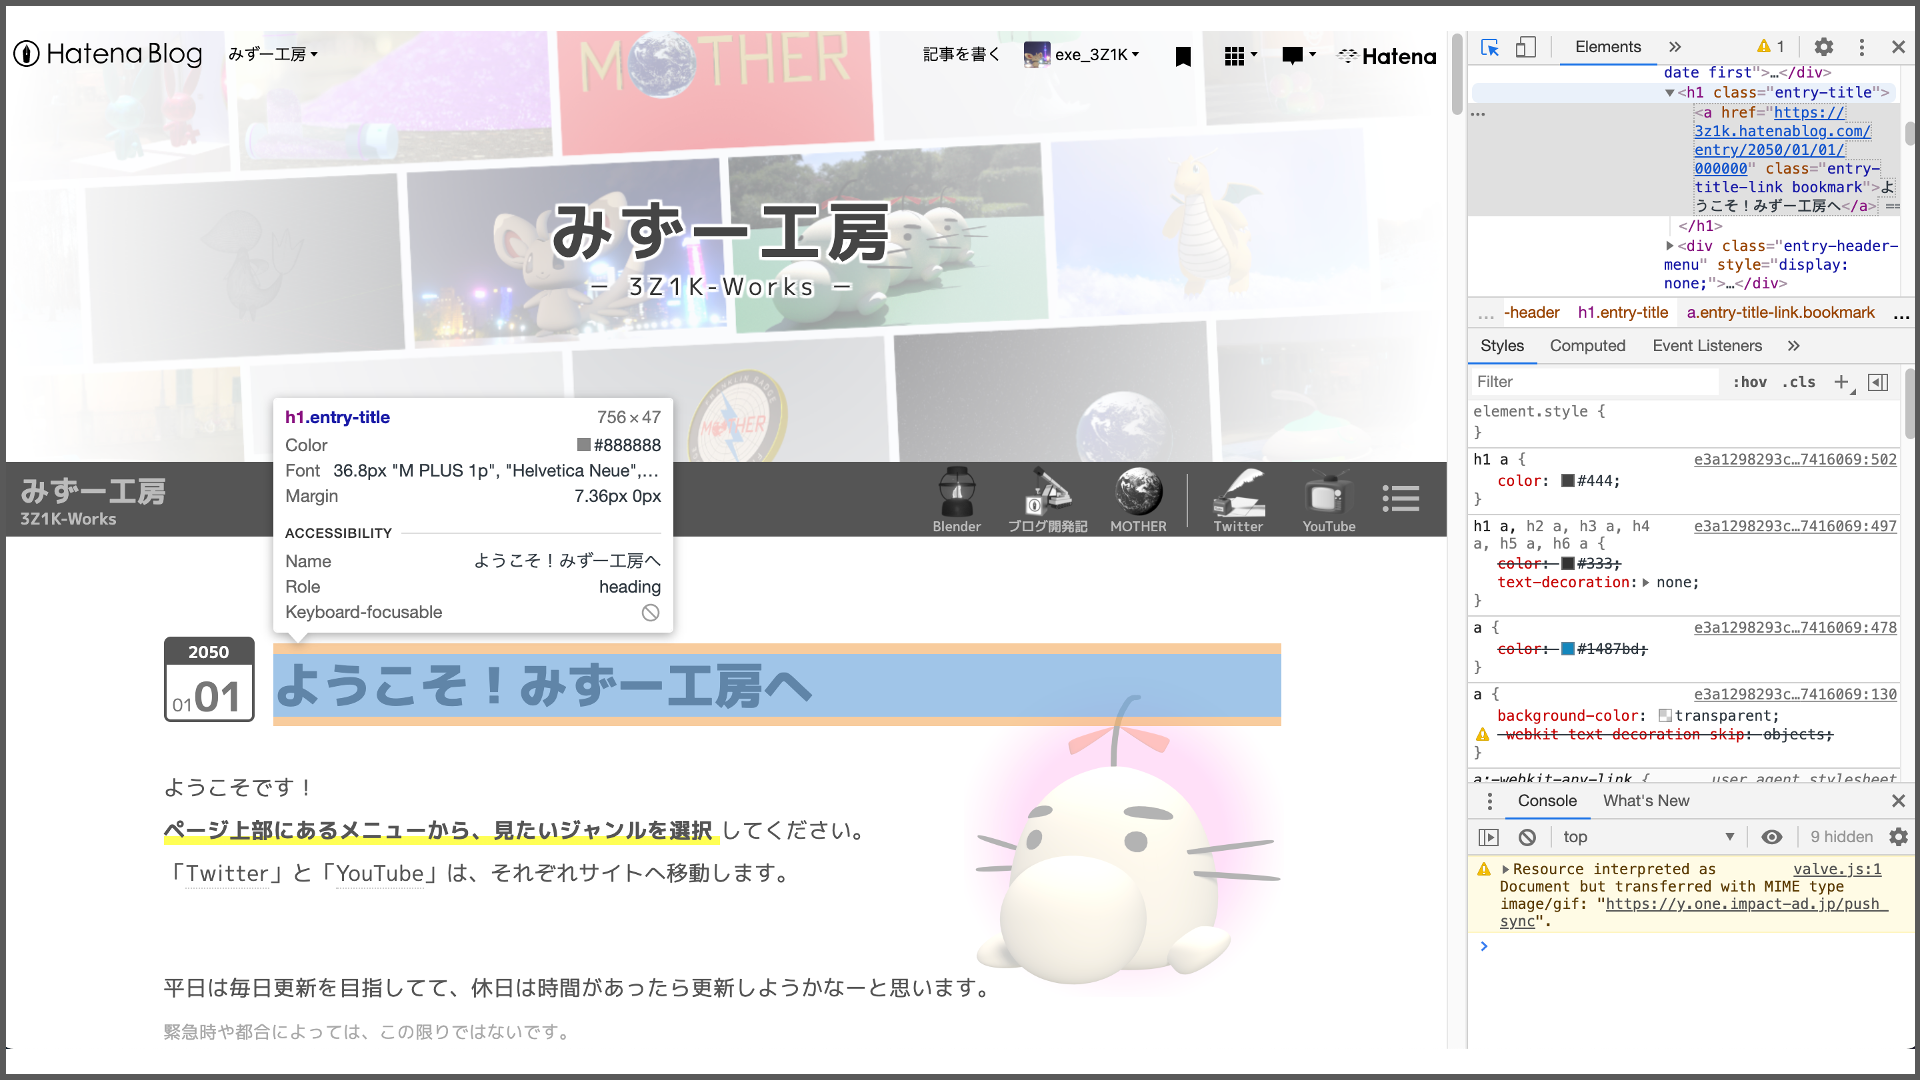Open the DevTools three-dot customize menu
Image resolution: width=1920 pixels, height=1080 pixels.
(1861, 47)
